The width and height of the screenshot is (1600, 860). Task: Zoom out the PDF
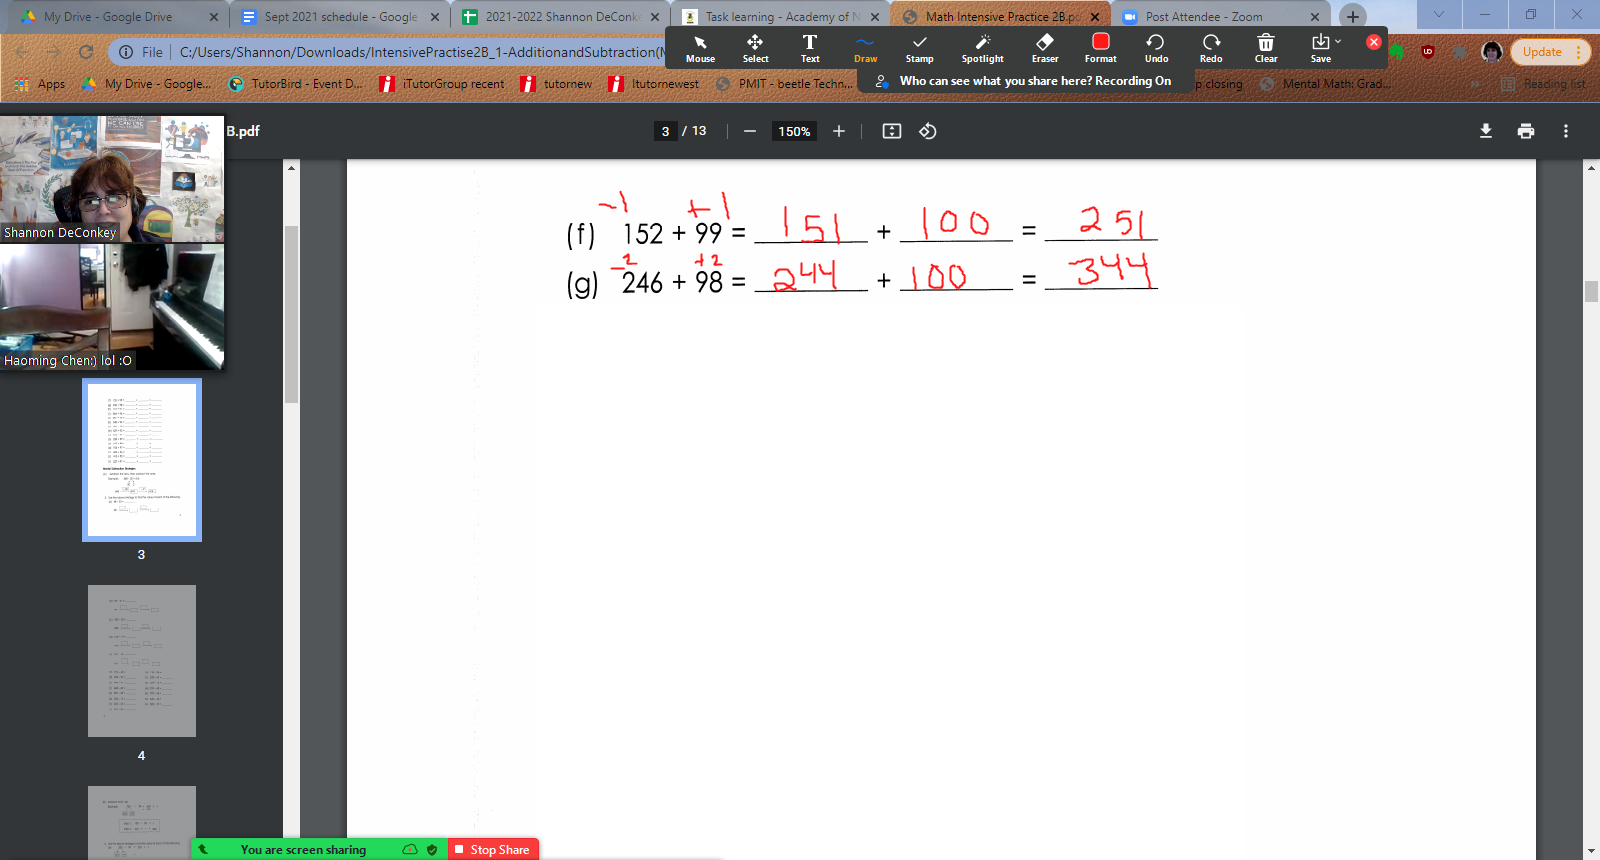pos(749,131)
